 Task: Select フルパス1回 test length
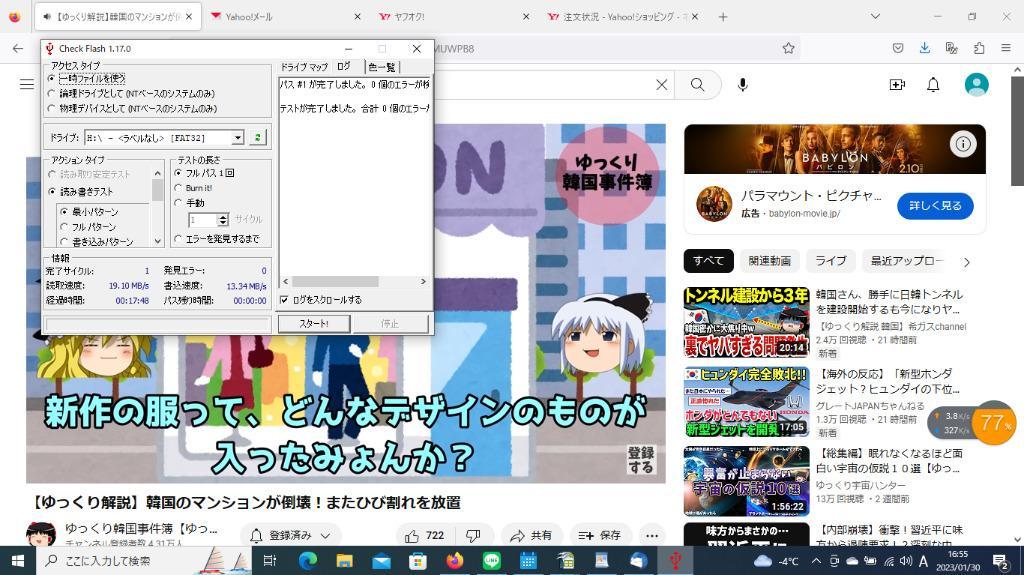204,173
